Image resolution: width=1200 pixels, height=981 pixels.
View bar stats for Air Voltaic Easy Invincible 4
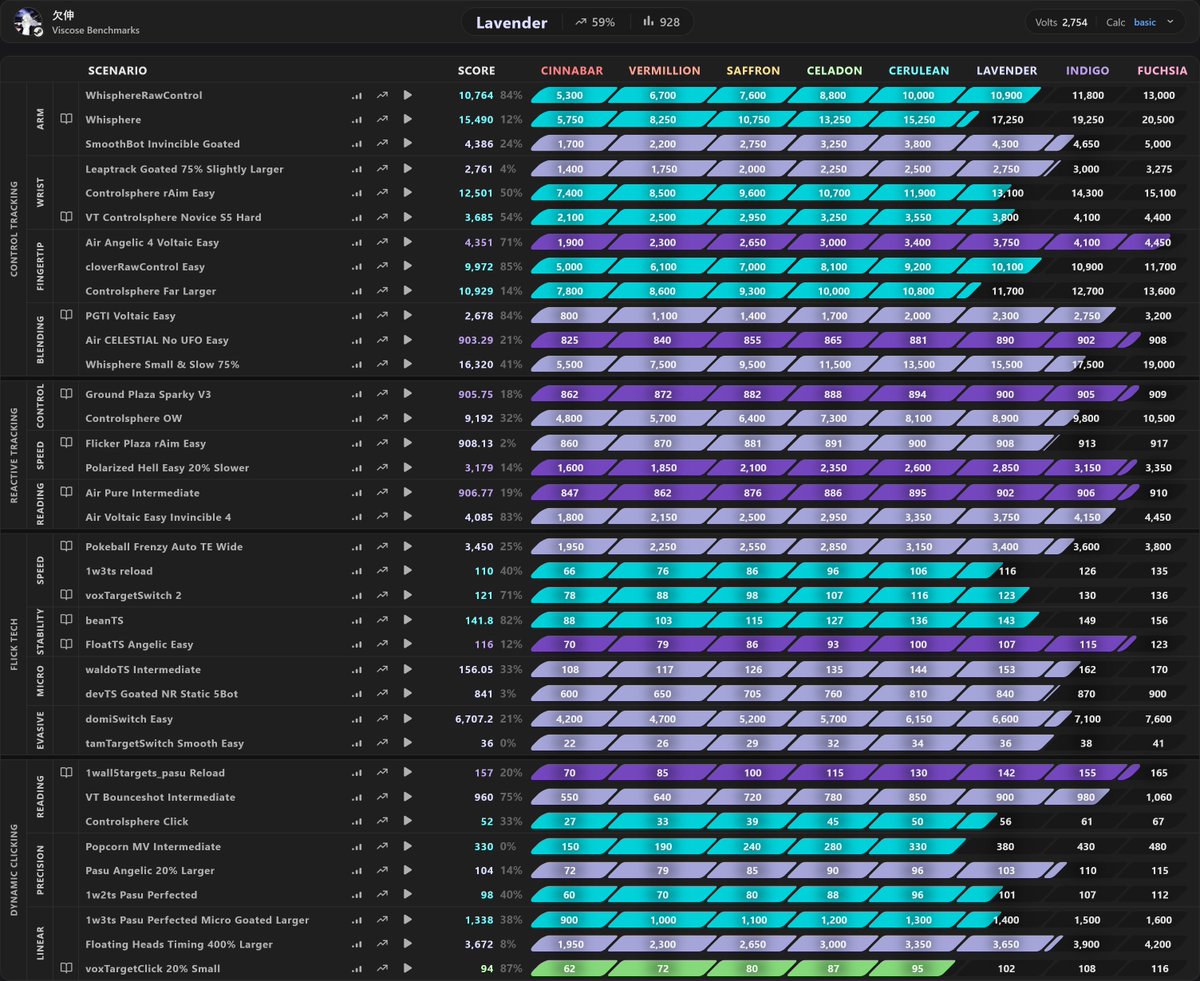point(357,517)
